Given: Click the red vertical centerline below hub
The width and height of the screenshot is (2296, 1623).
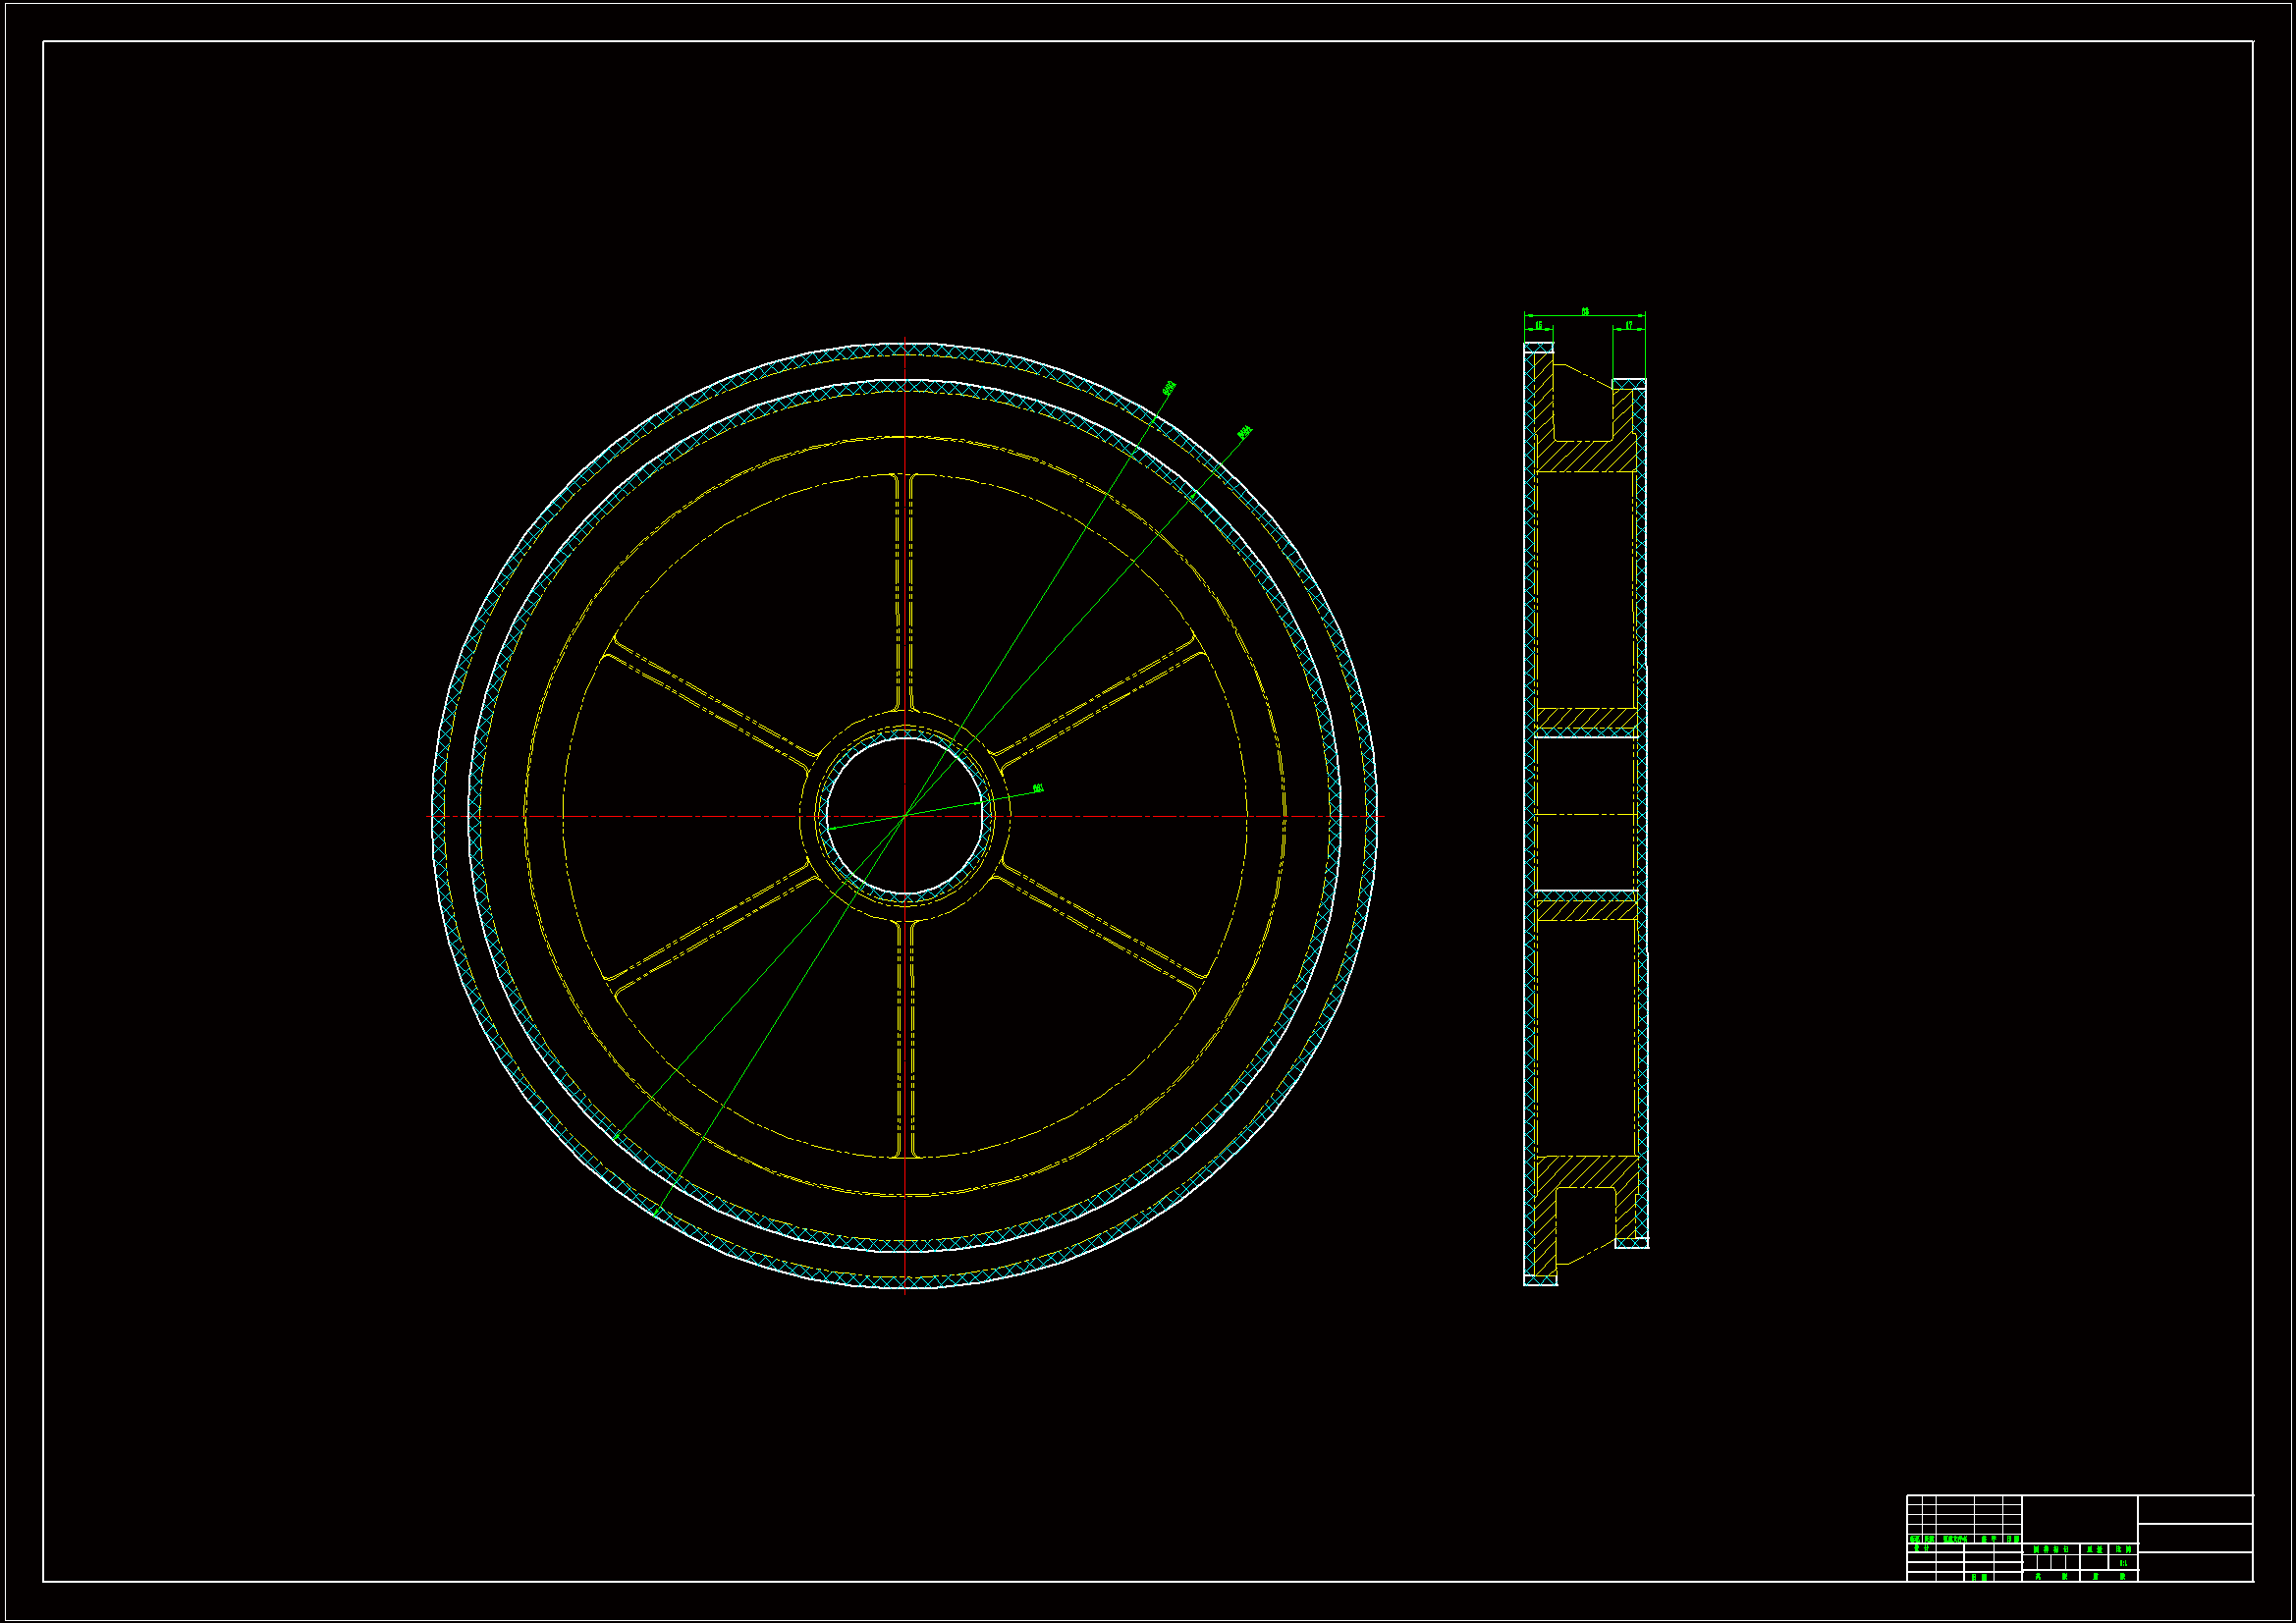Looking at the screenshot, I should (x=905, y=1220).
